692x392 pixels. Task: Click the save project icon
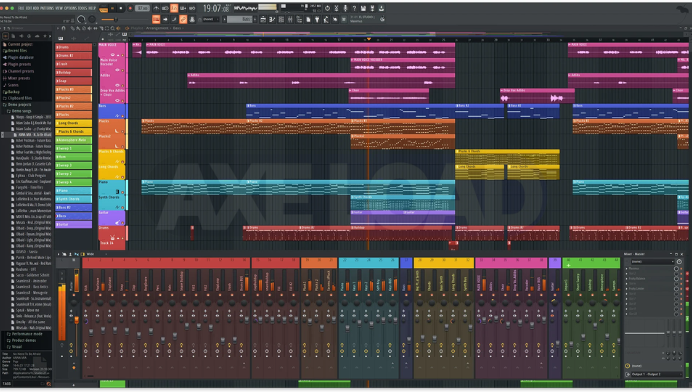tap(363, 8)
